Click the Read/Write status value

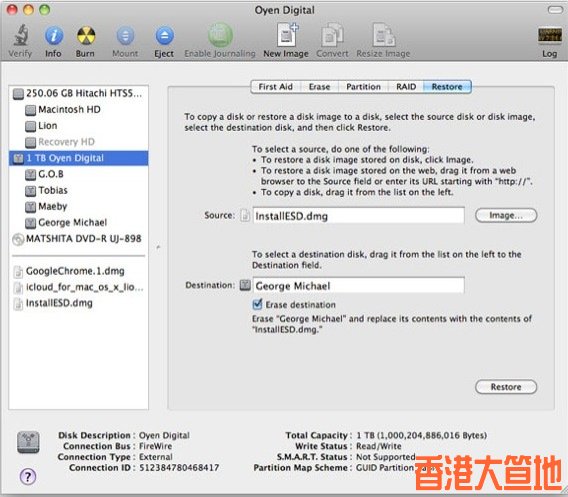pyautogui.click(x=379, y=446)
